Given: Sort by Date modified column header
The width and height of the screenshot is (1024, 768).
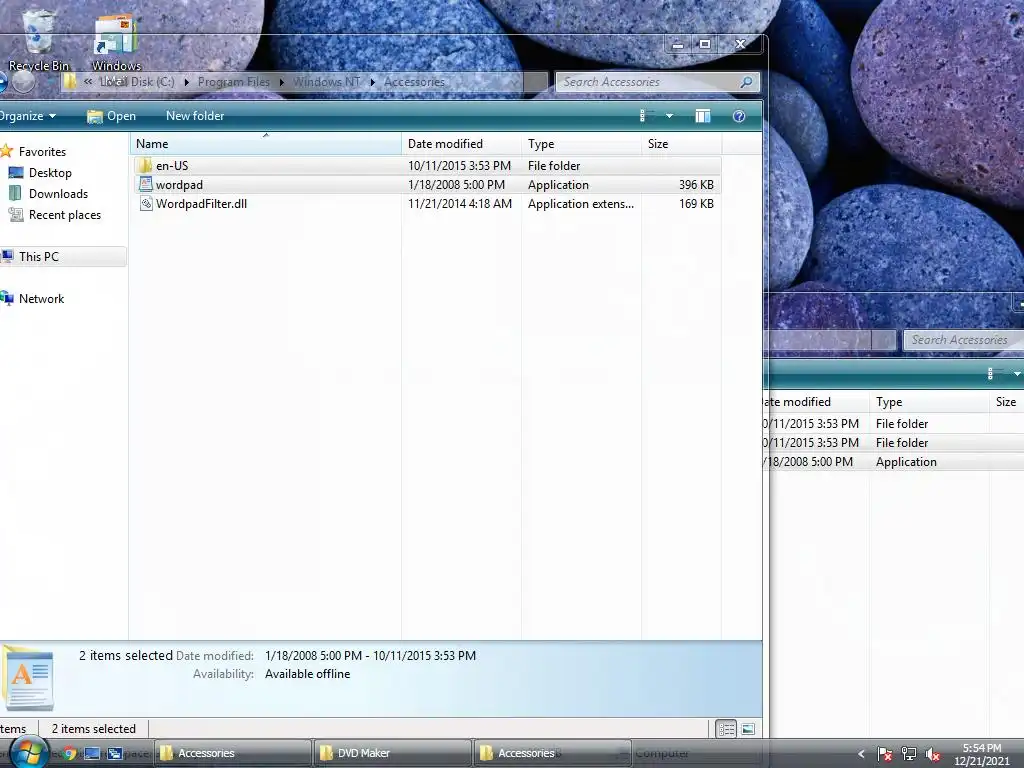Looking at the screenshot, I should coord(462,144).
